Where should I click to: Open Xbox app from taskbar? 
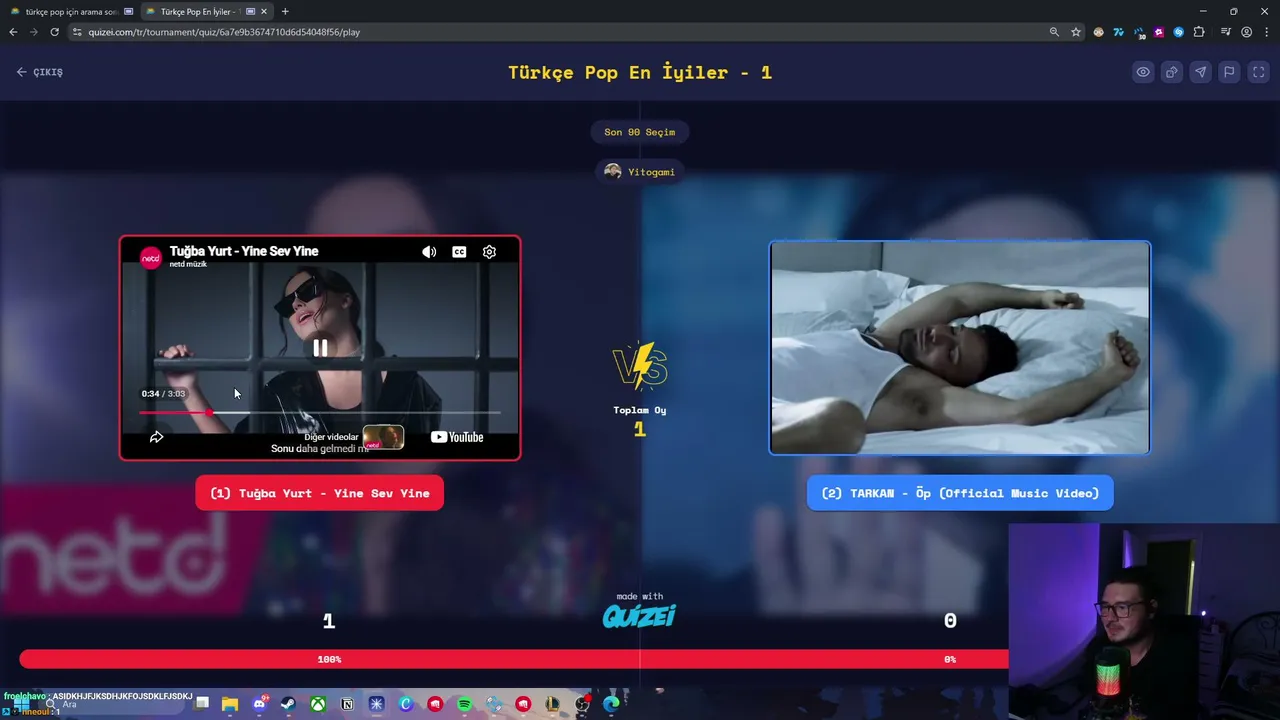pyautogui.click(x=317, y=704)
